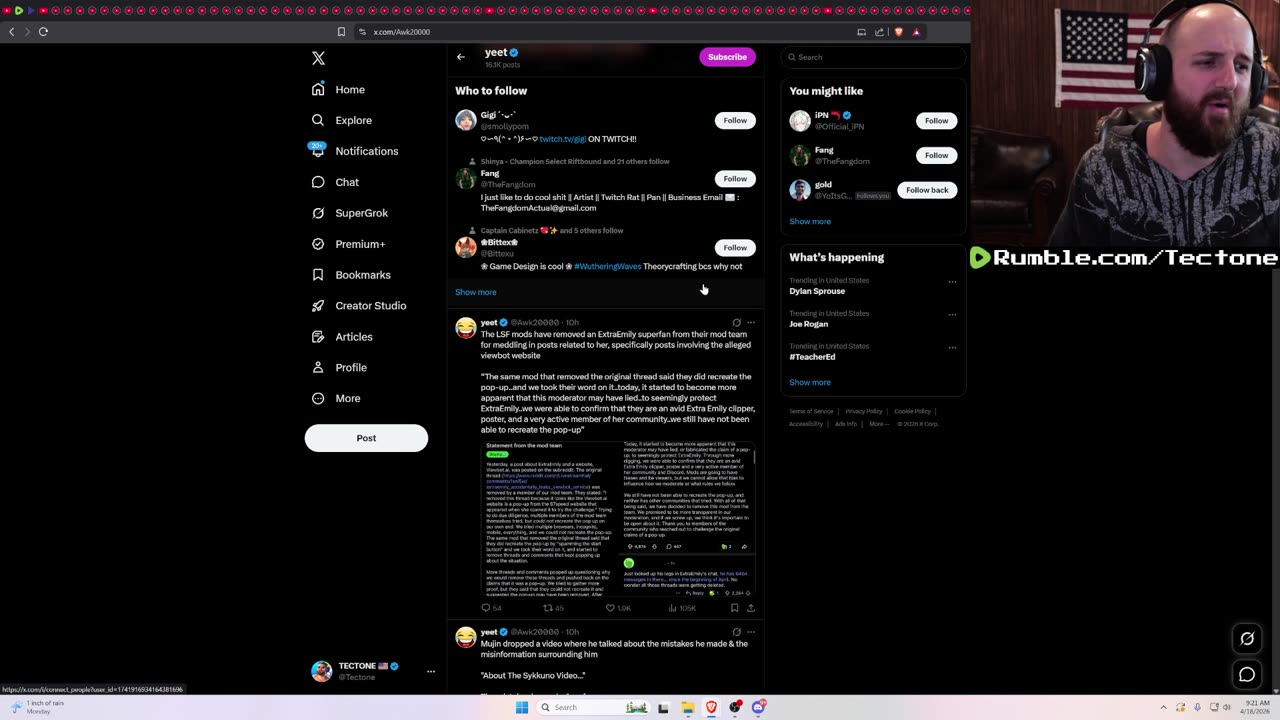
Task: Follow iPN in You might like
Action: (936, 121)
